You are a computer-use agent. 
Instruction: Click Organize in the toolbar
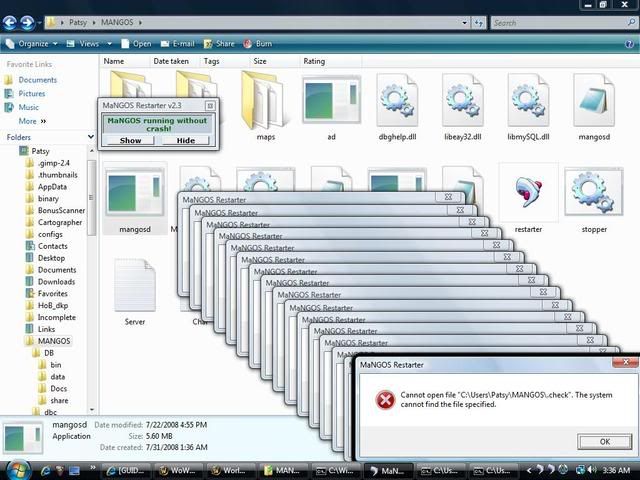[31, 44]
